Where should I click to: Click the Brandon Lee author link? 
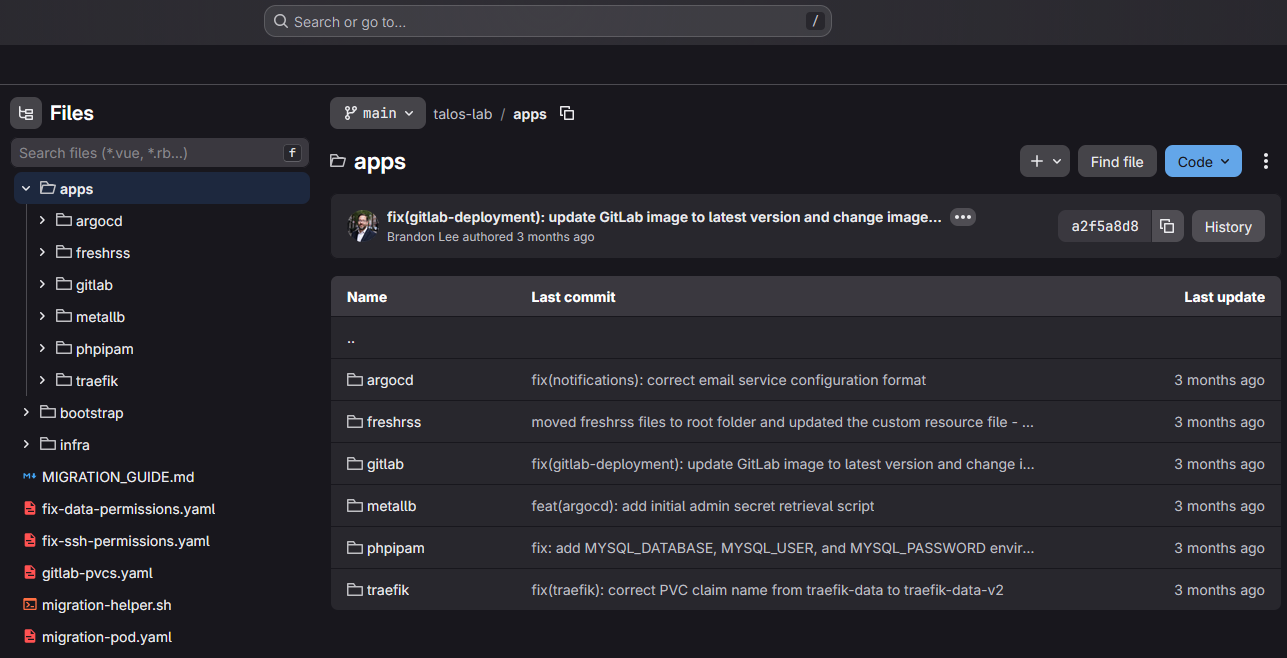(x=425, y=237)
